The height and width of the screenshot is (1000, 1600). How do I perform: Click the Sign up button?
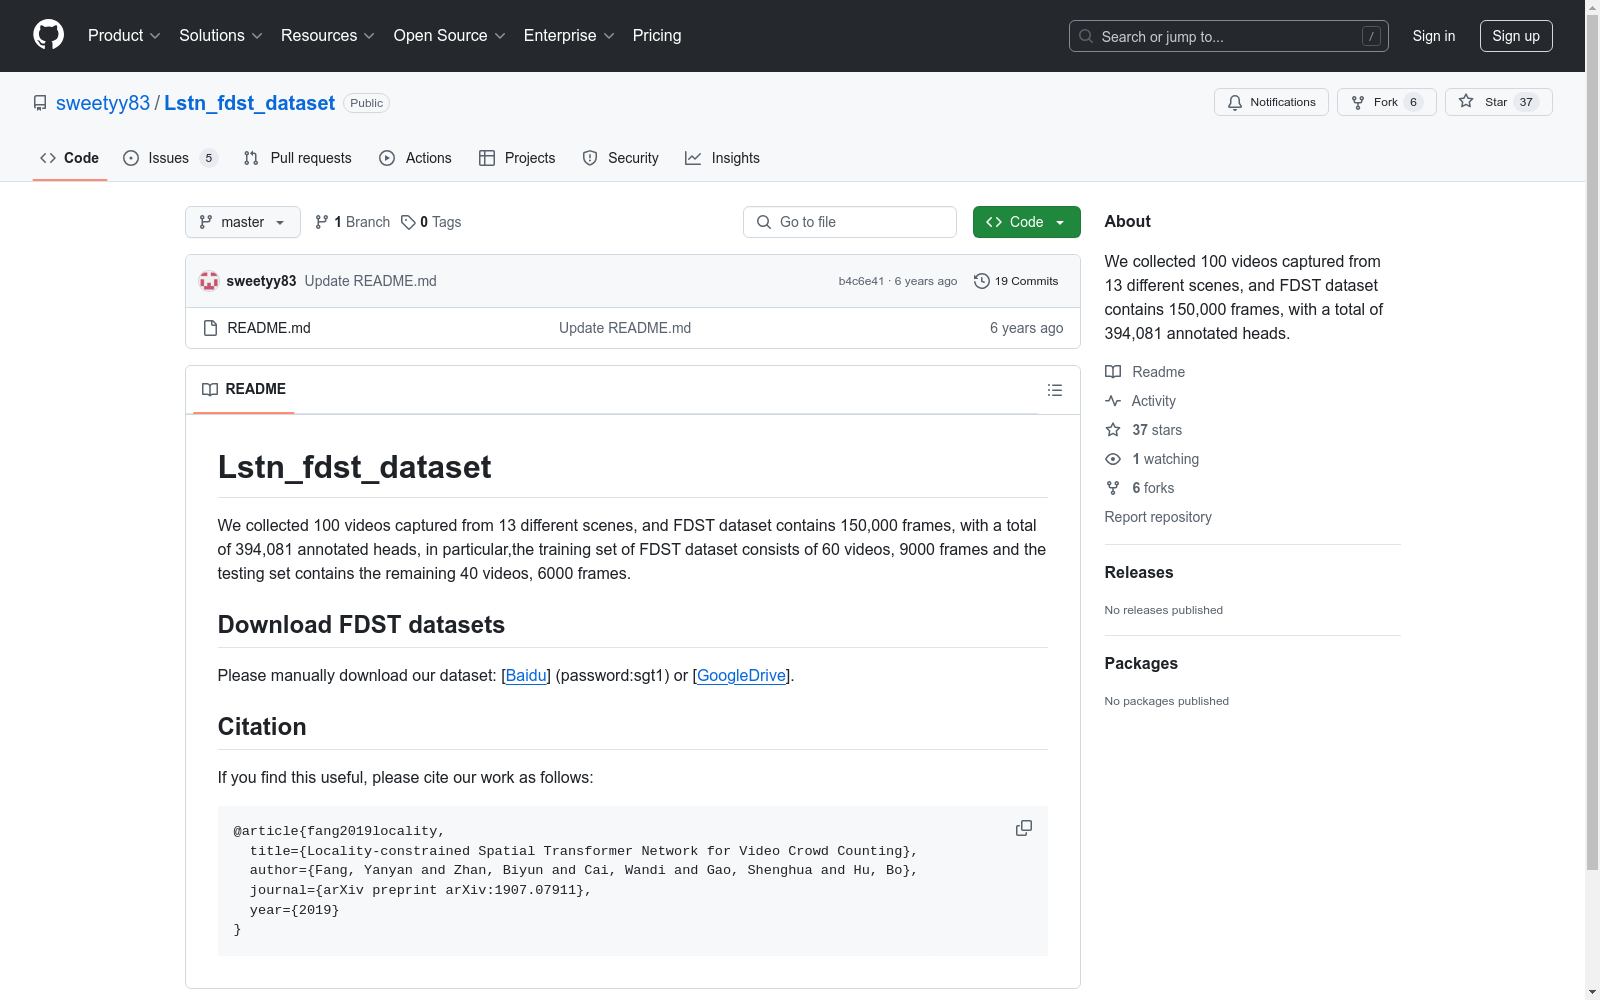(x=1516, y=36)
